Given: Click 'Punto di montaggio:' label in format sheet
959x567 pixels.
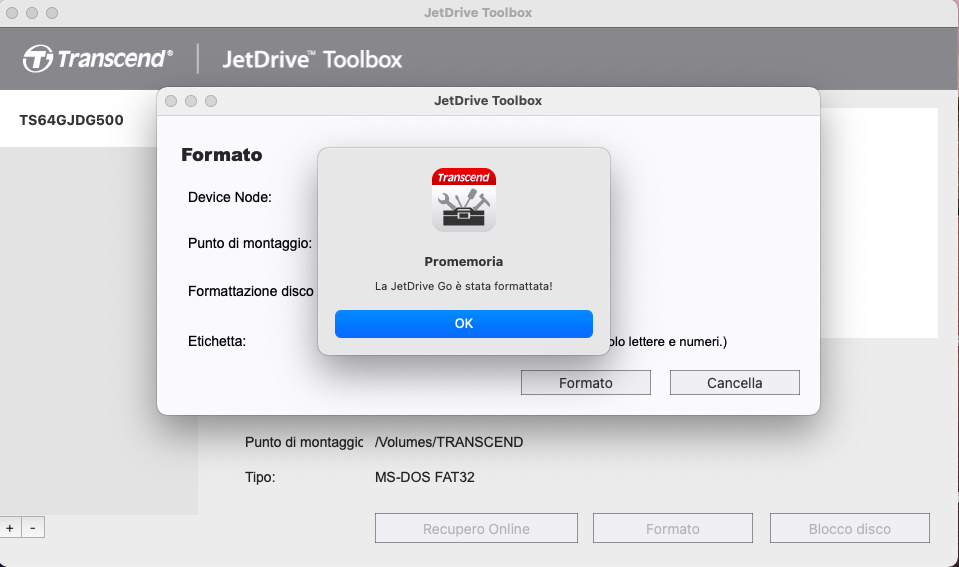Looking at the screenshot, I should [250, 243].
